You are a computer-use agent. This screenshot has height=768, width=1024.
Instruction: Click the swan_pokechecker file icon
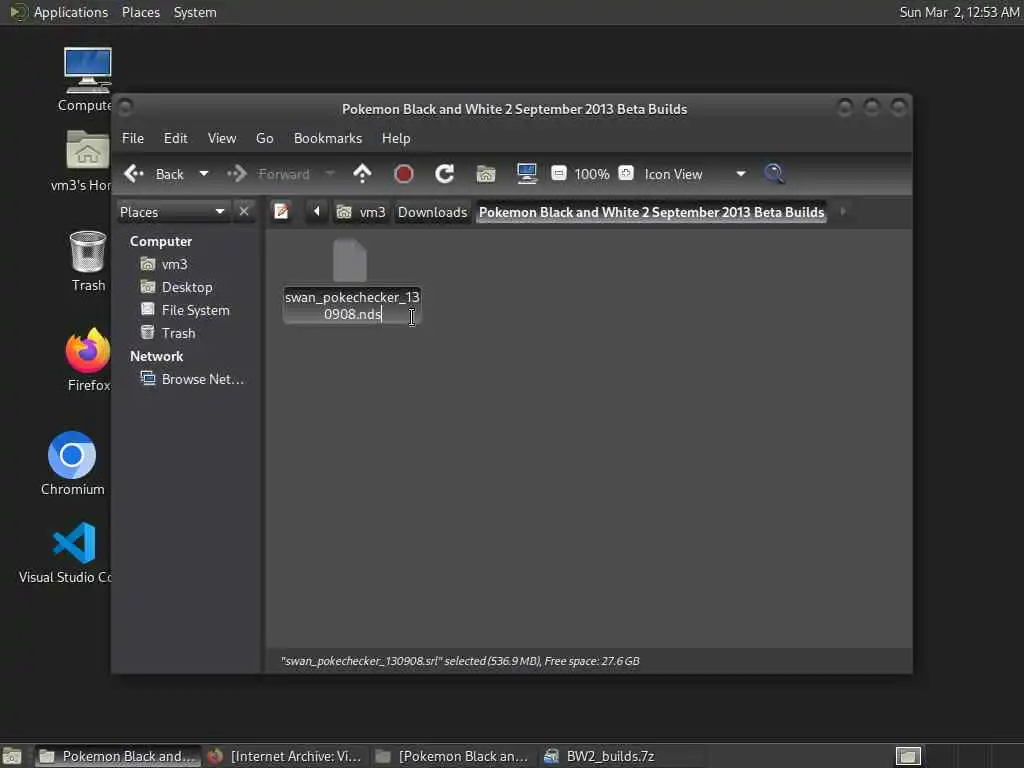tap(350, 260)
